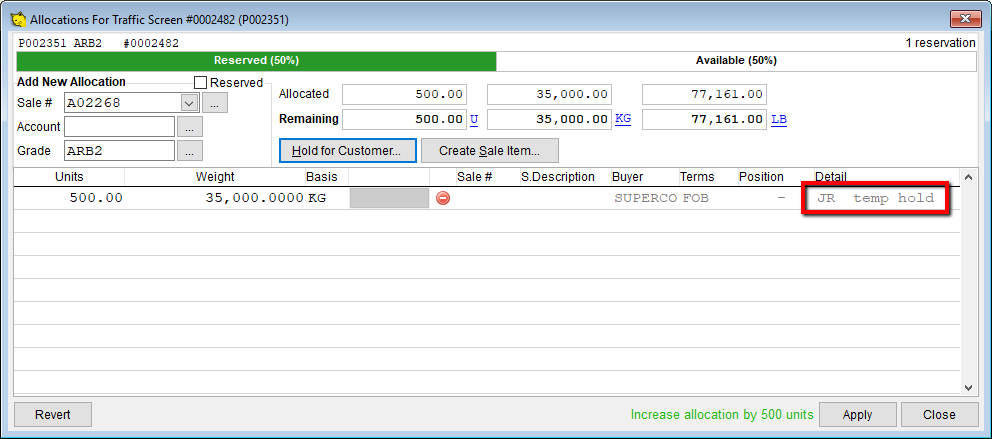Click the Remaining 500.00 units field
The image size is (992, 439).
[404, 119]
